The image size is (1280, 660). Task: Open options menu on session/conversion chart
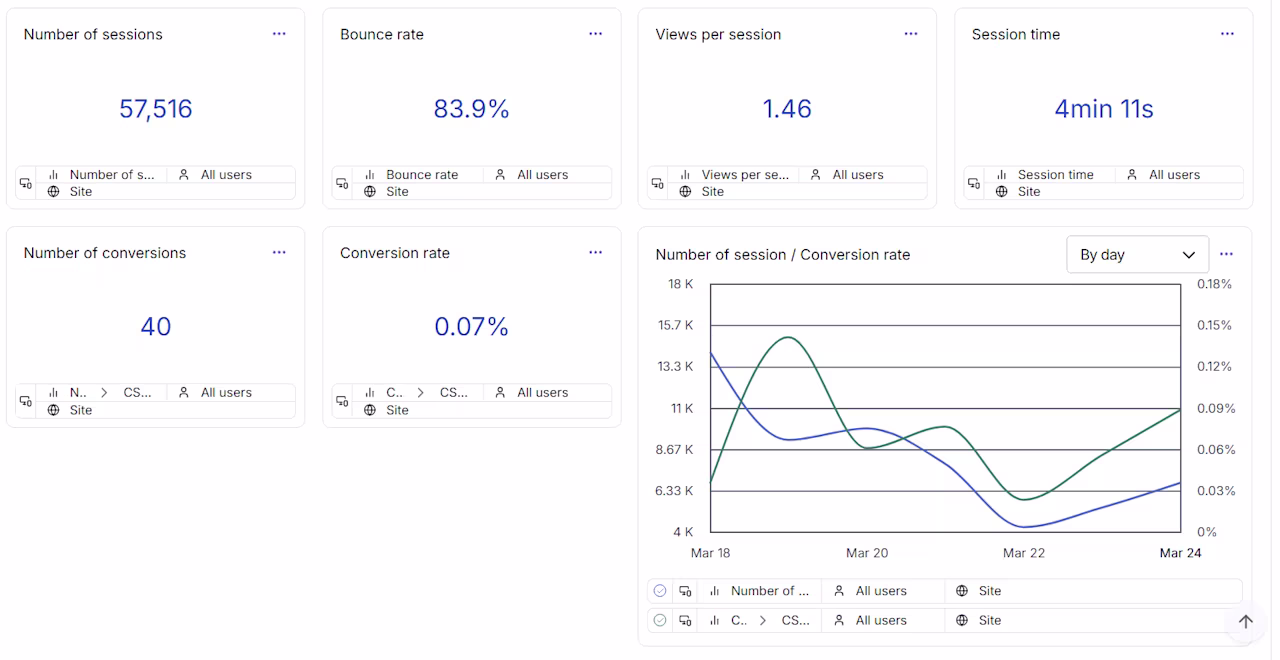[1227, 254]
